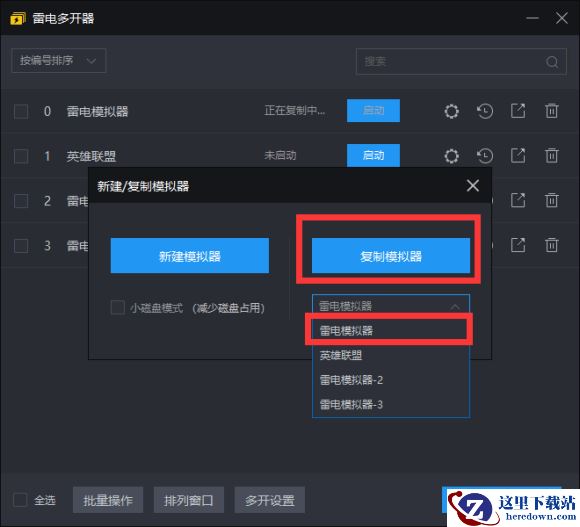Click the search magnifier icon
Image resolution: width=580 pixels, height=527 pixels.
coord(552,62)
